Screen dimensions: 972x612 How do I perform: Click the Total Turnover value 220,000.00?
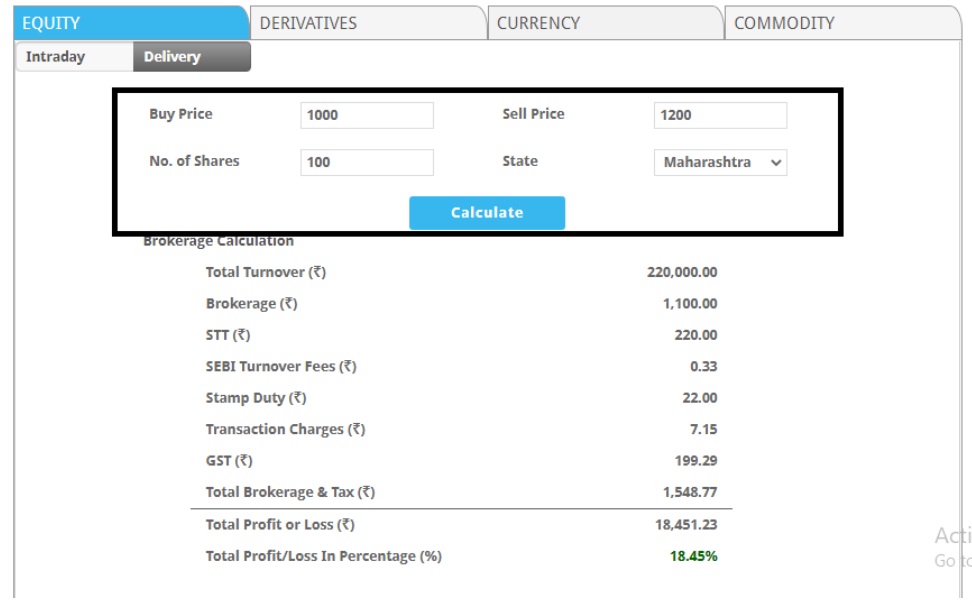(682, 272)
